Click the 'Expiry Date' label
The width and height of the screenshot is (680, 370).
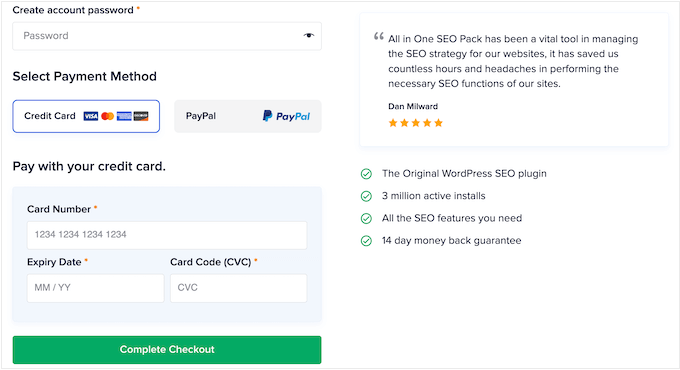pos(54,262)
